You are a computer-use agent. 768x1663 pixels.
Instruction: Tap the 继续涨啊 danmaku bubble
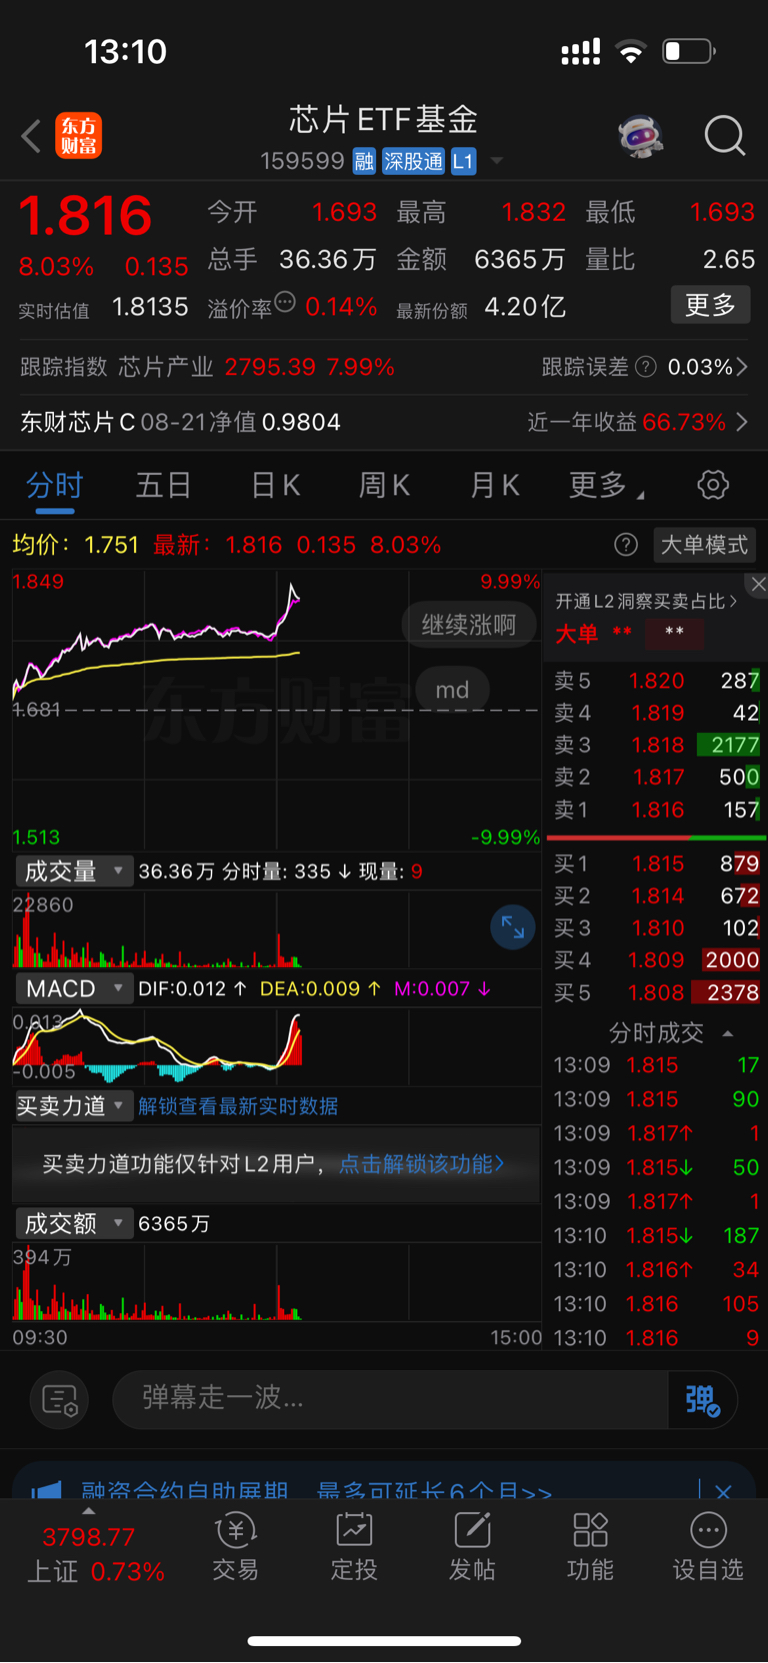468,625
